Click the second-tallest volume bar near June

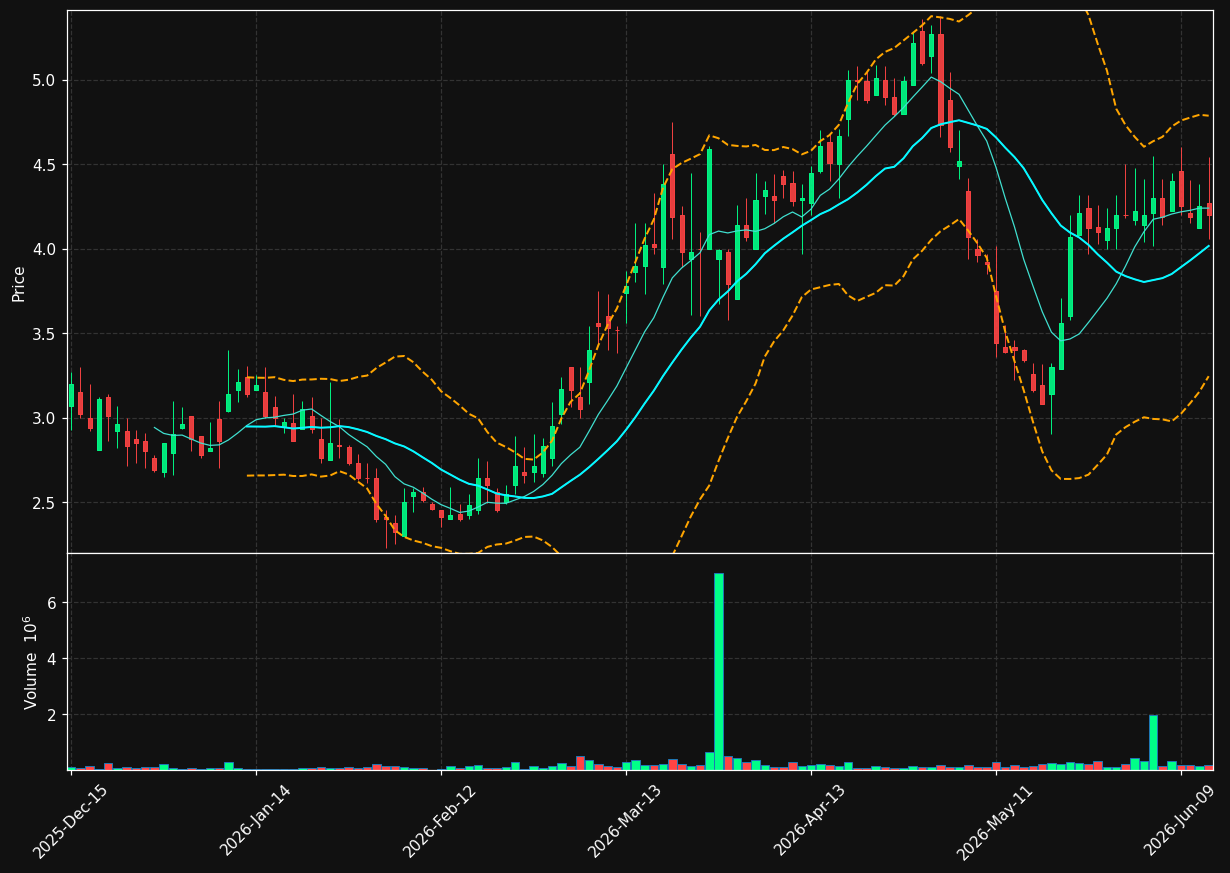coord(1153,742)
